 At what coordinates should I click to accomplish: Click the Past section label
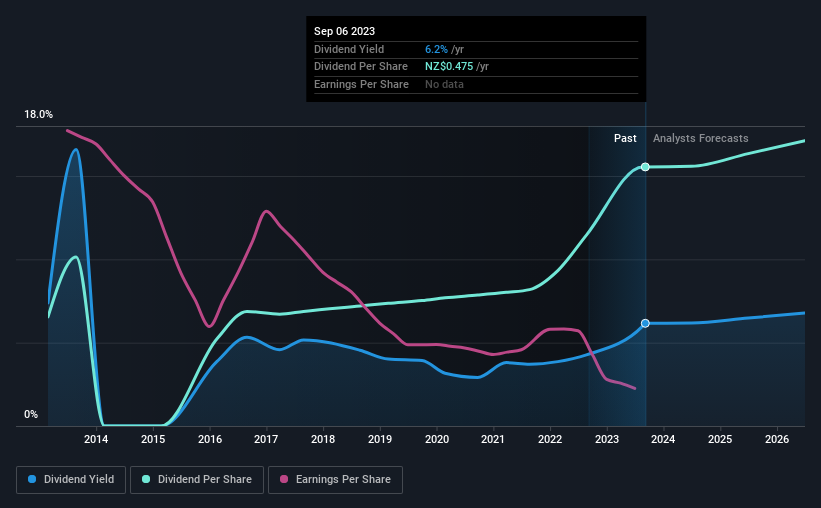(x=625, y=139)
